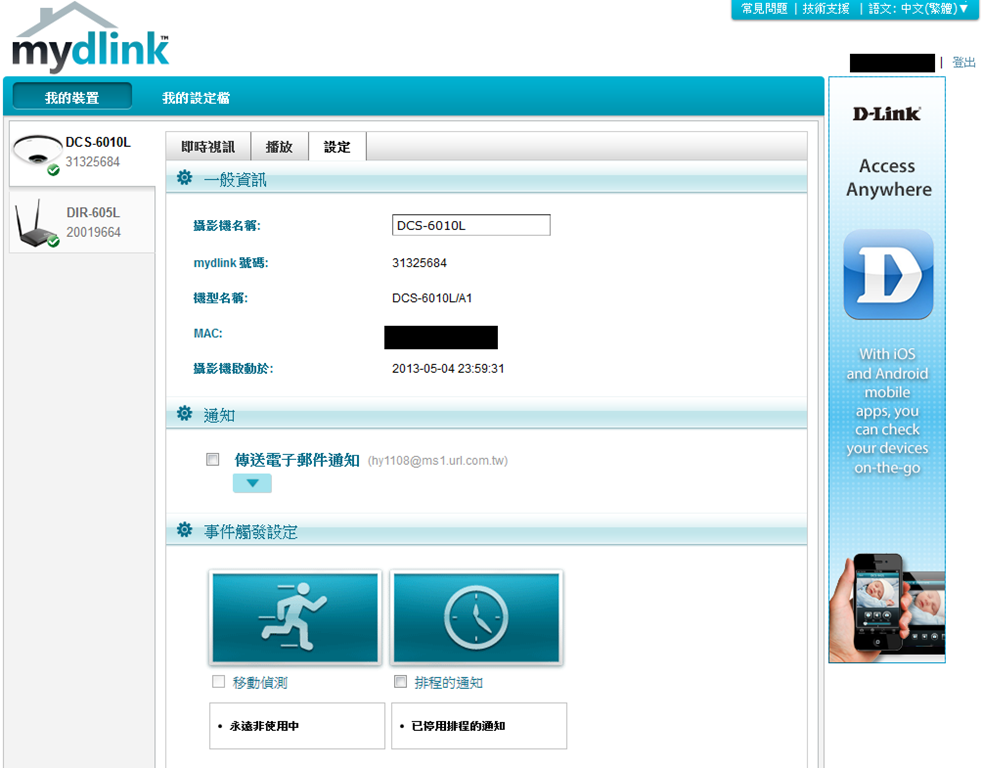Click the mydlink logo

pyautogui.click(x=90, y=39)
